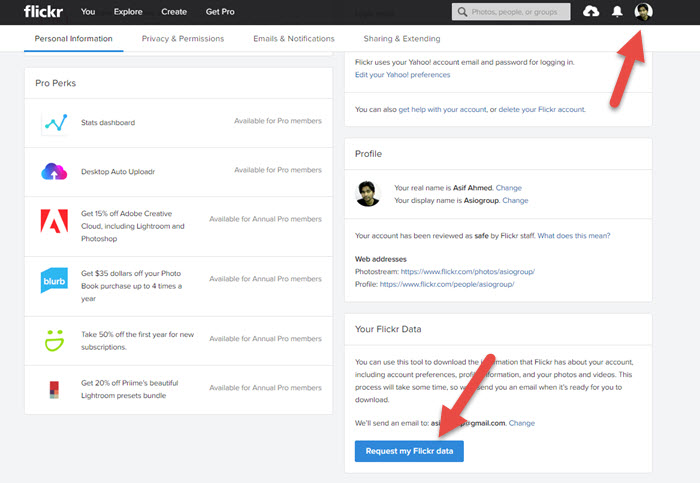Screen dimensions: 700x483
Task: Change your display name link
Action: click(x=515, y=200)
